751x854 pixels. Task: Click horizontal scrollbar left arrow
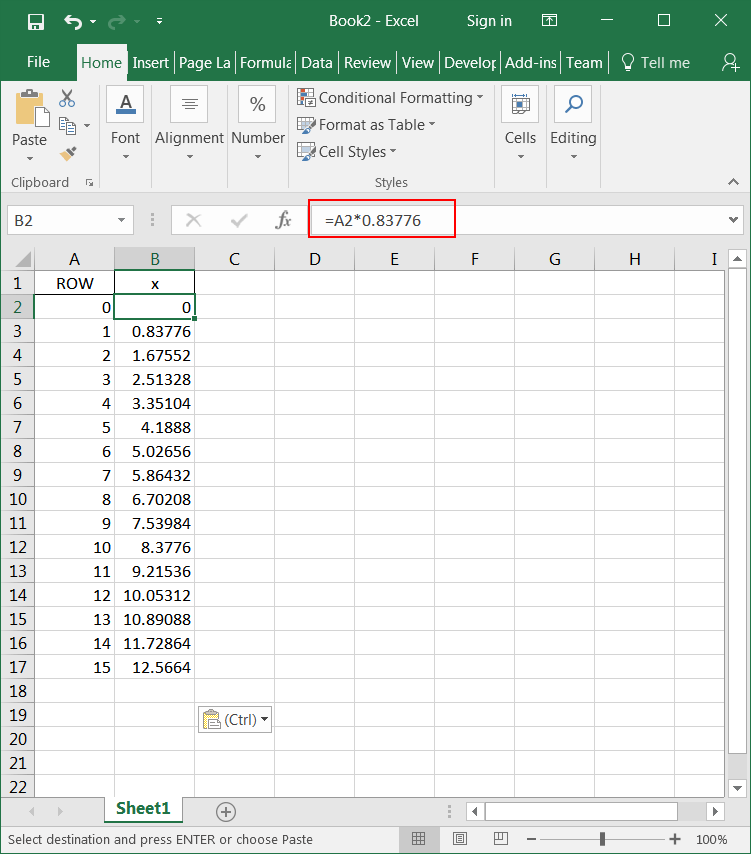coord(474,812)
